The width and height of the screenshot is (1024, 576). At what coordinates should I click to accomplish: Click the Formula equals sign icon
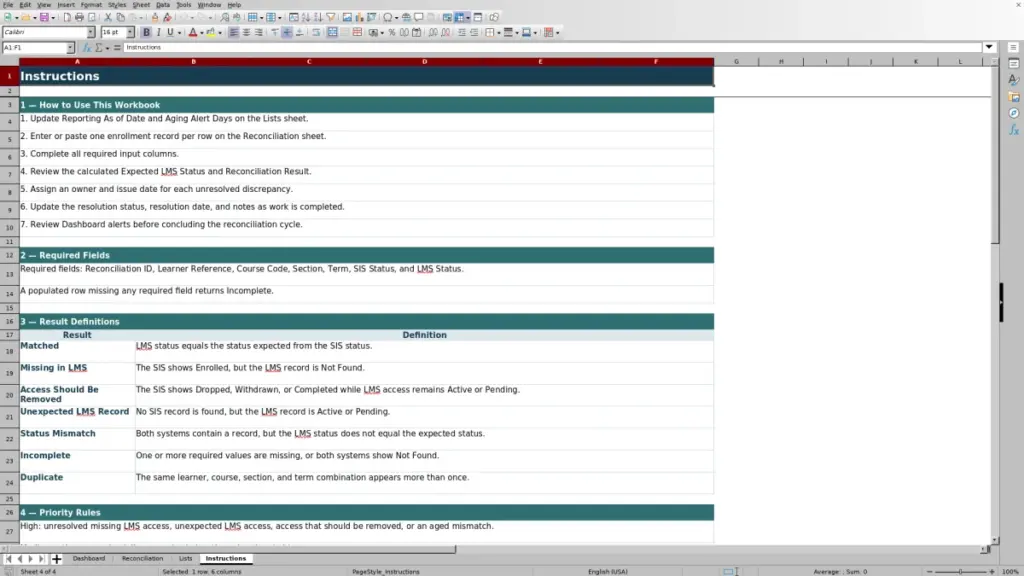click(117, 48)
